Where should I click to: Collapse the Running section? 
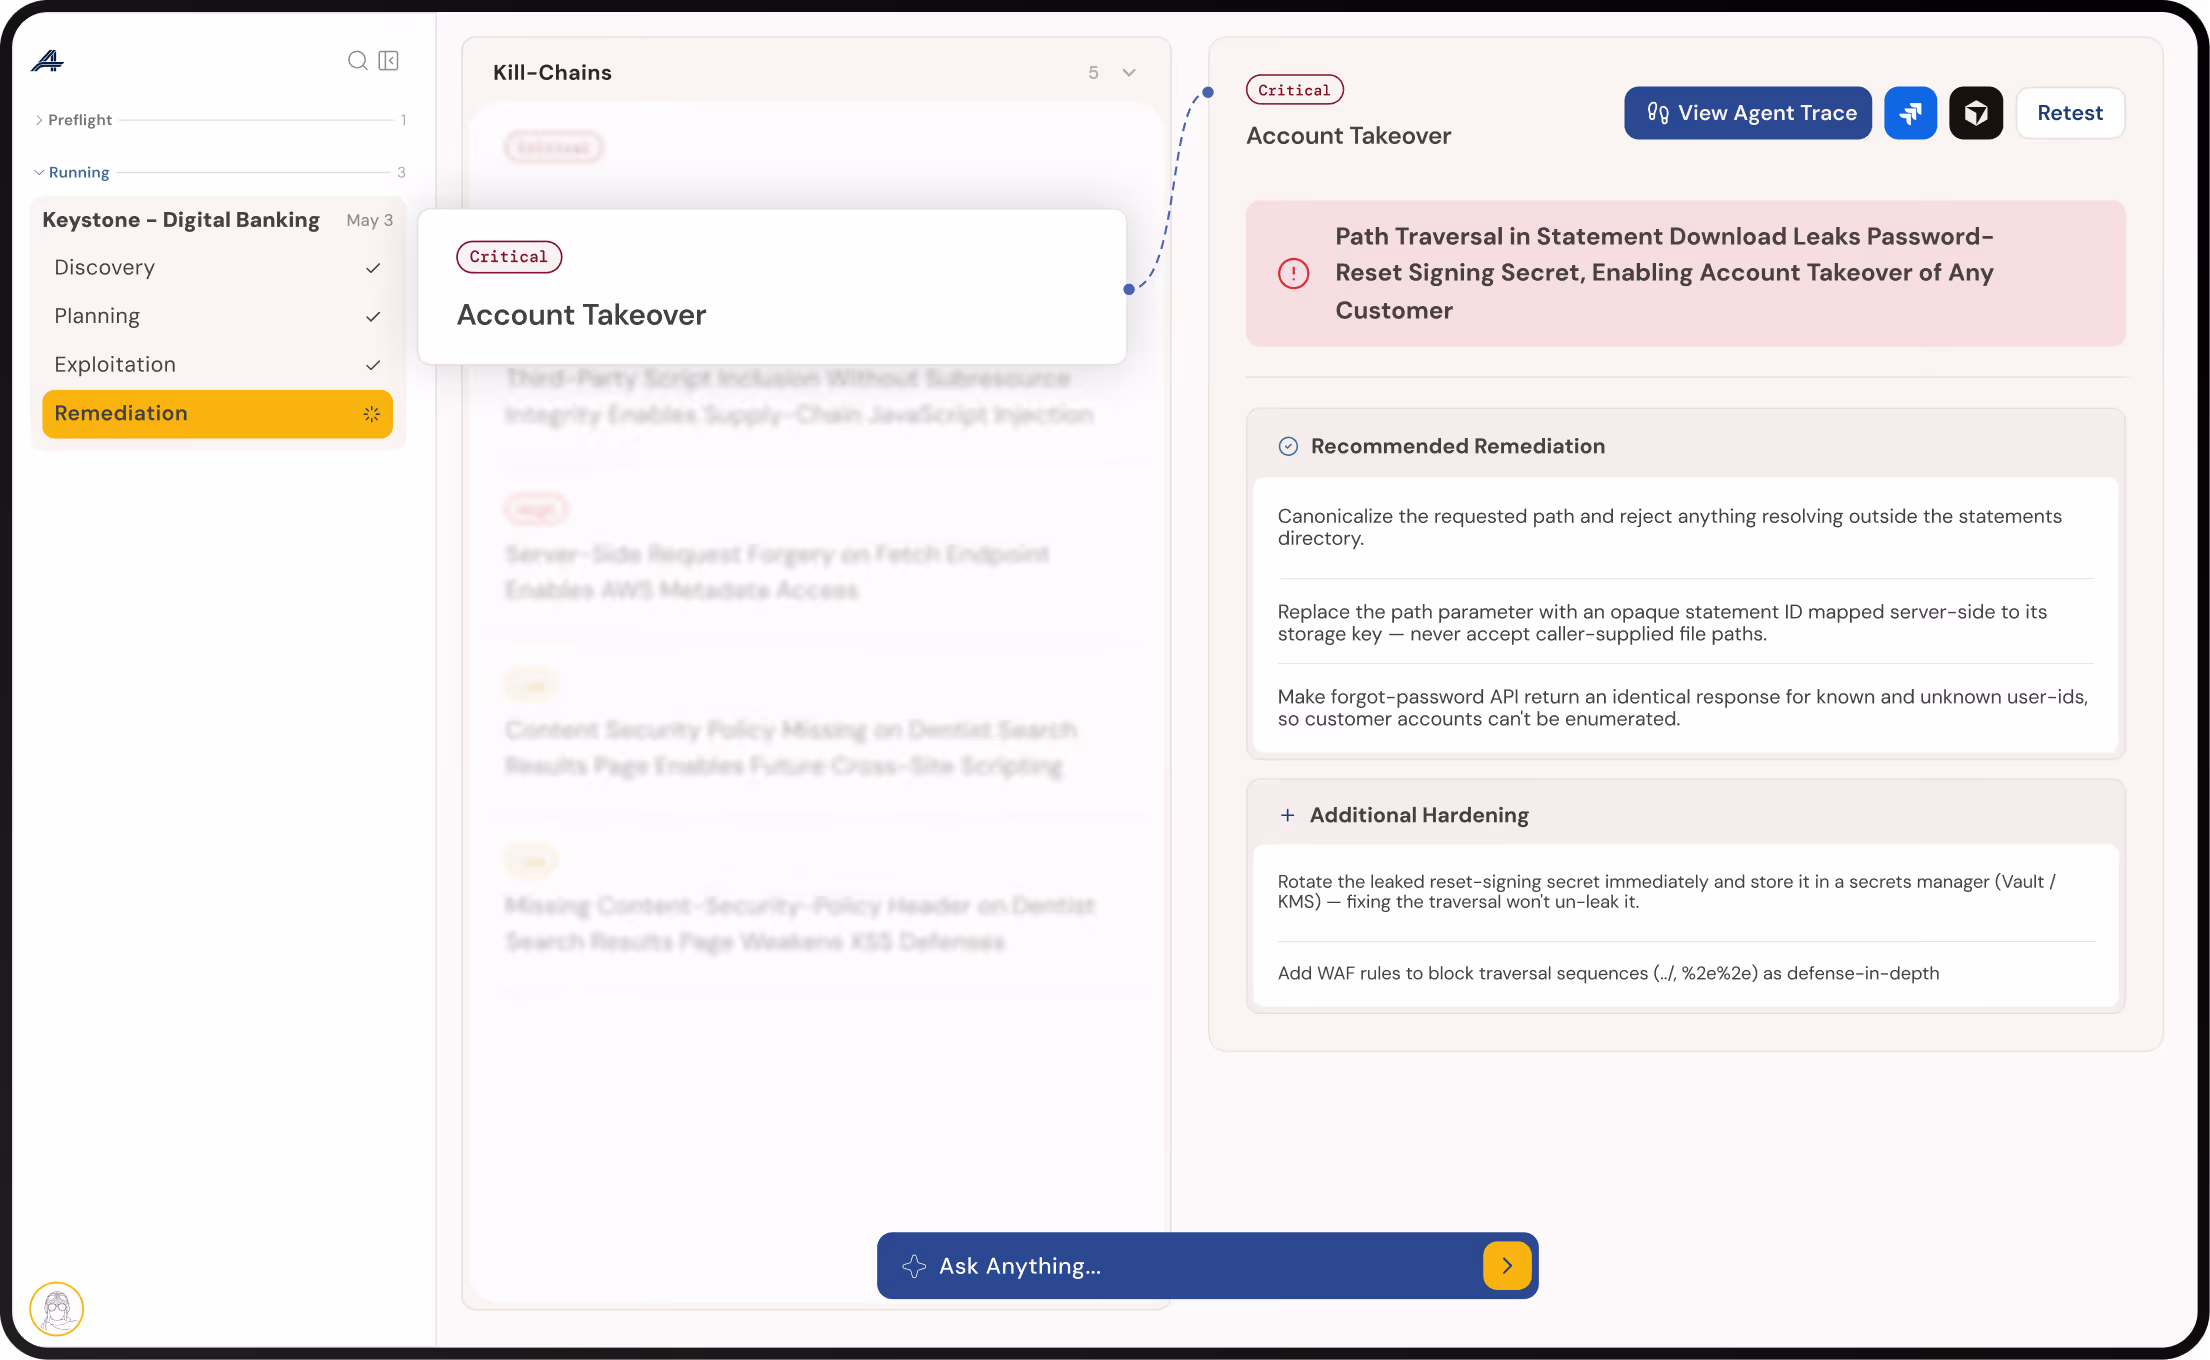(x=39, y=172)
